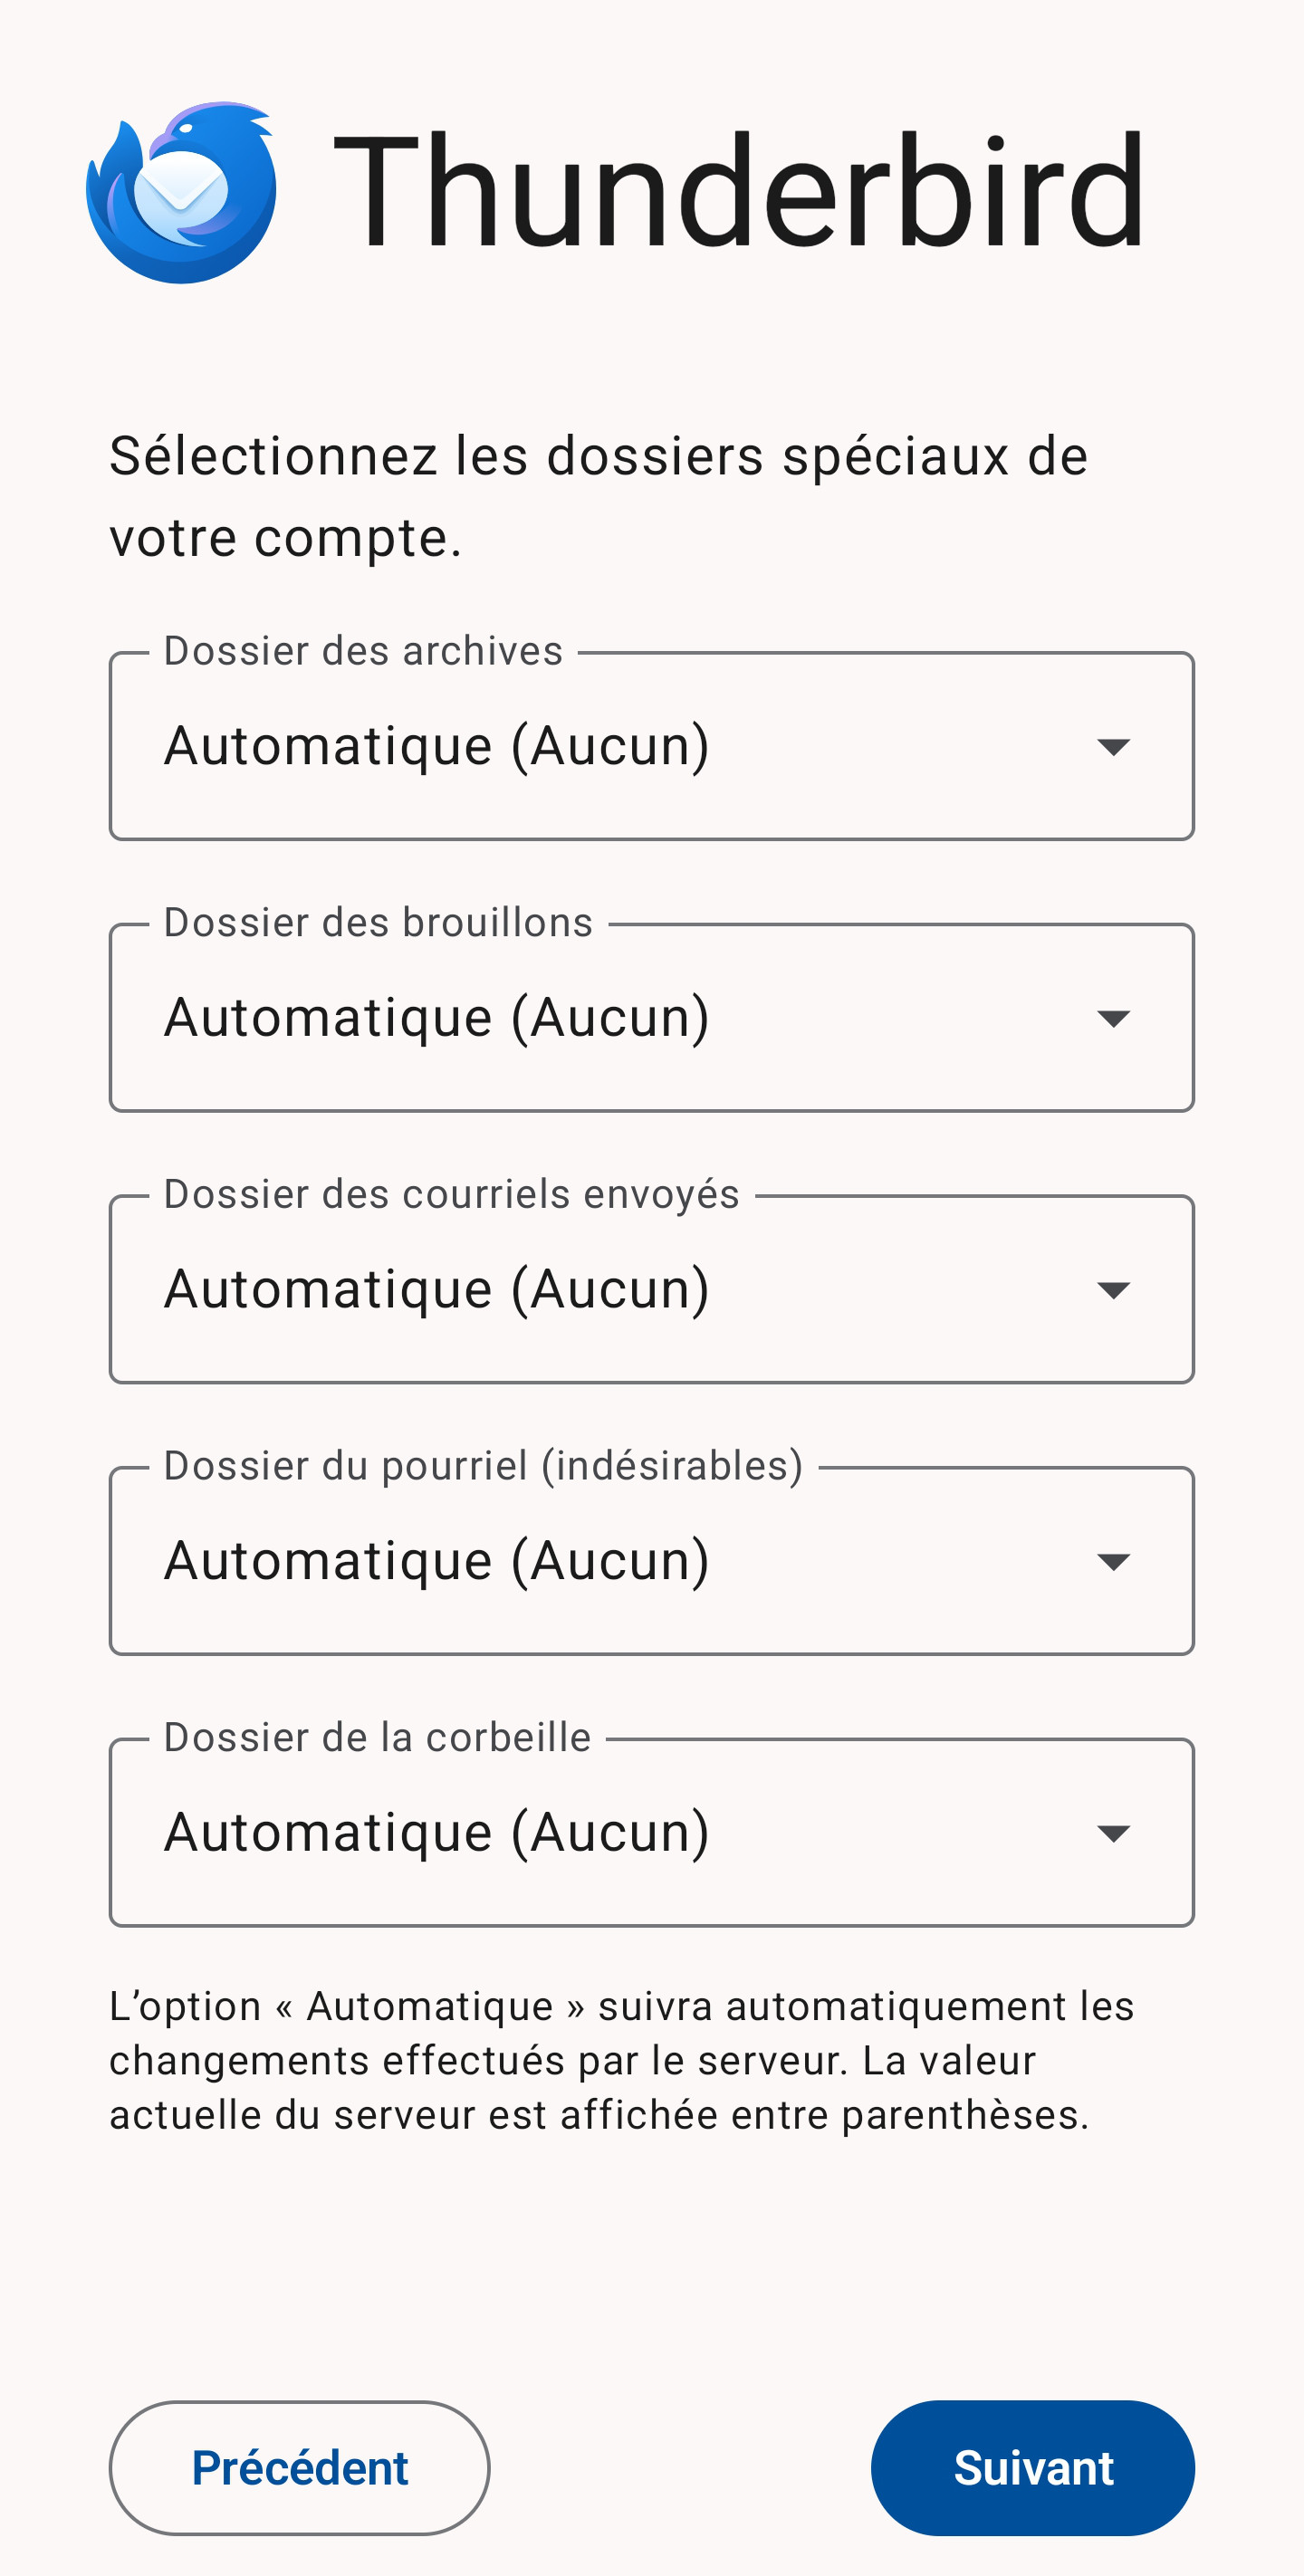The width and height of the screenshot is (1304, 2576).
Task: Click the 'Dossier des archives' field label
Action: [363, 651]
